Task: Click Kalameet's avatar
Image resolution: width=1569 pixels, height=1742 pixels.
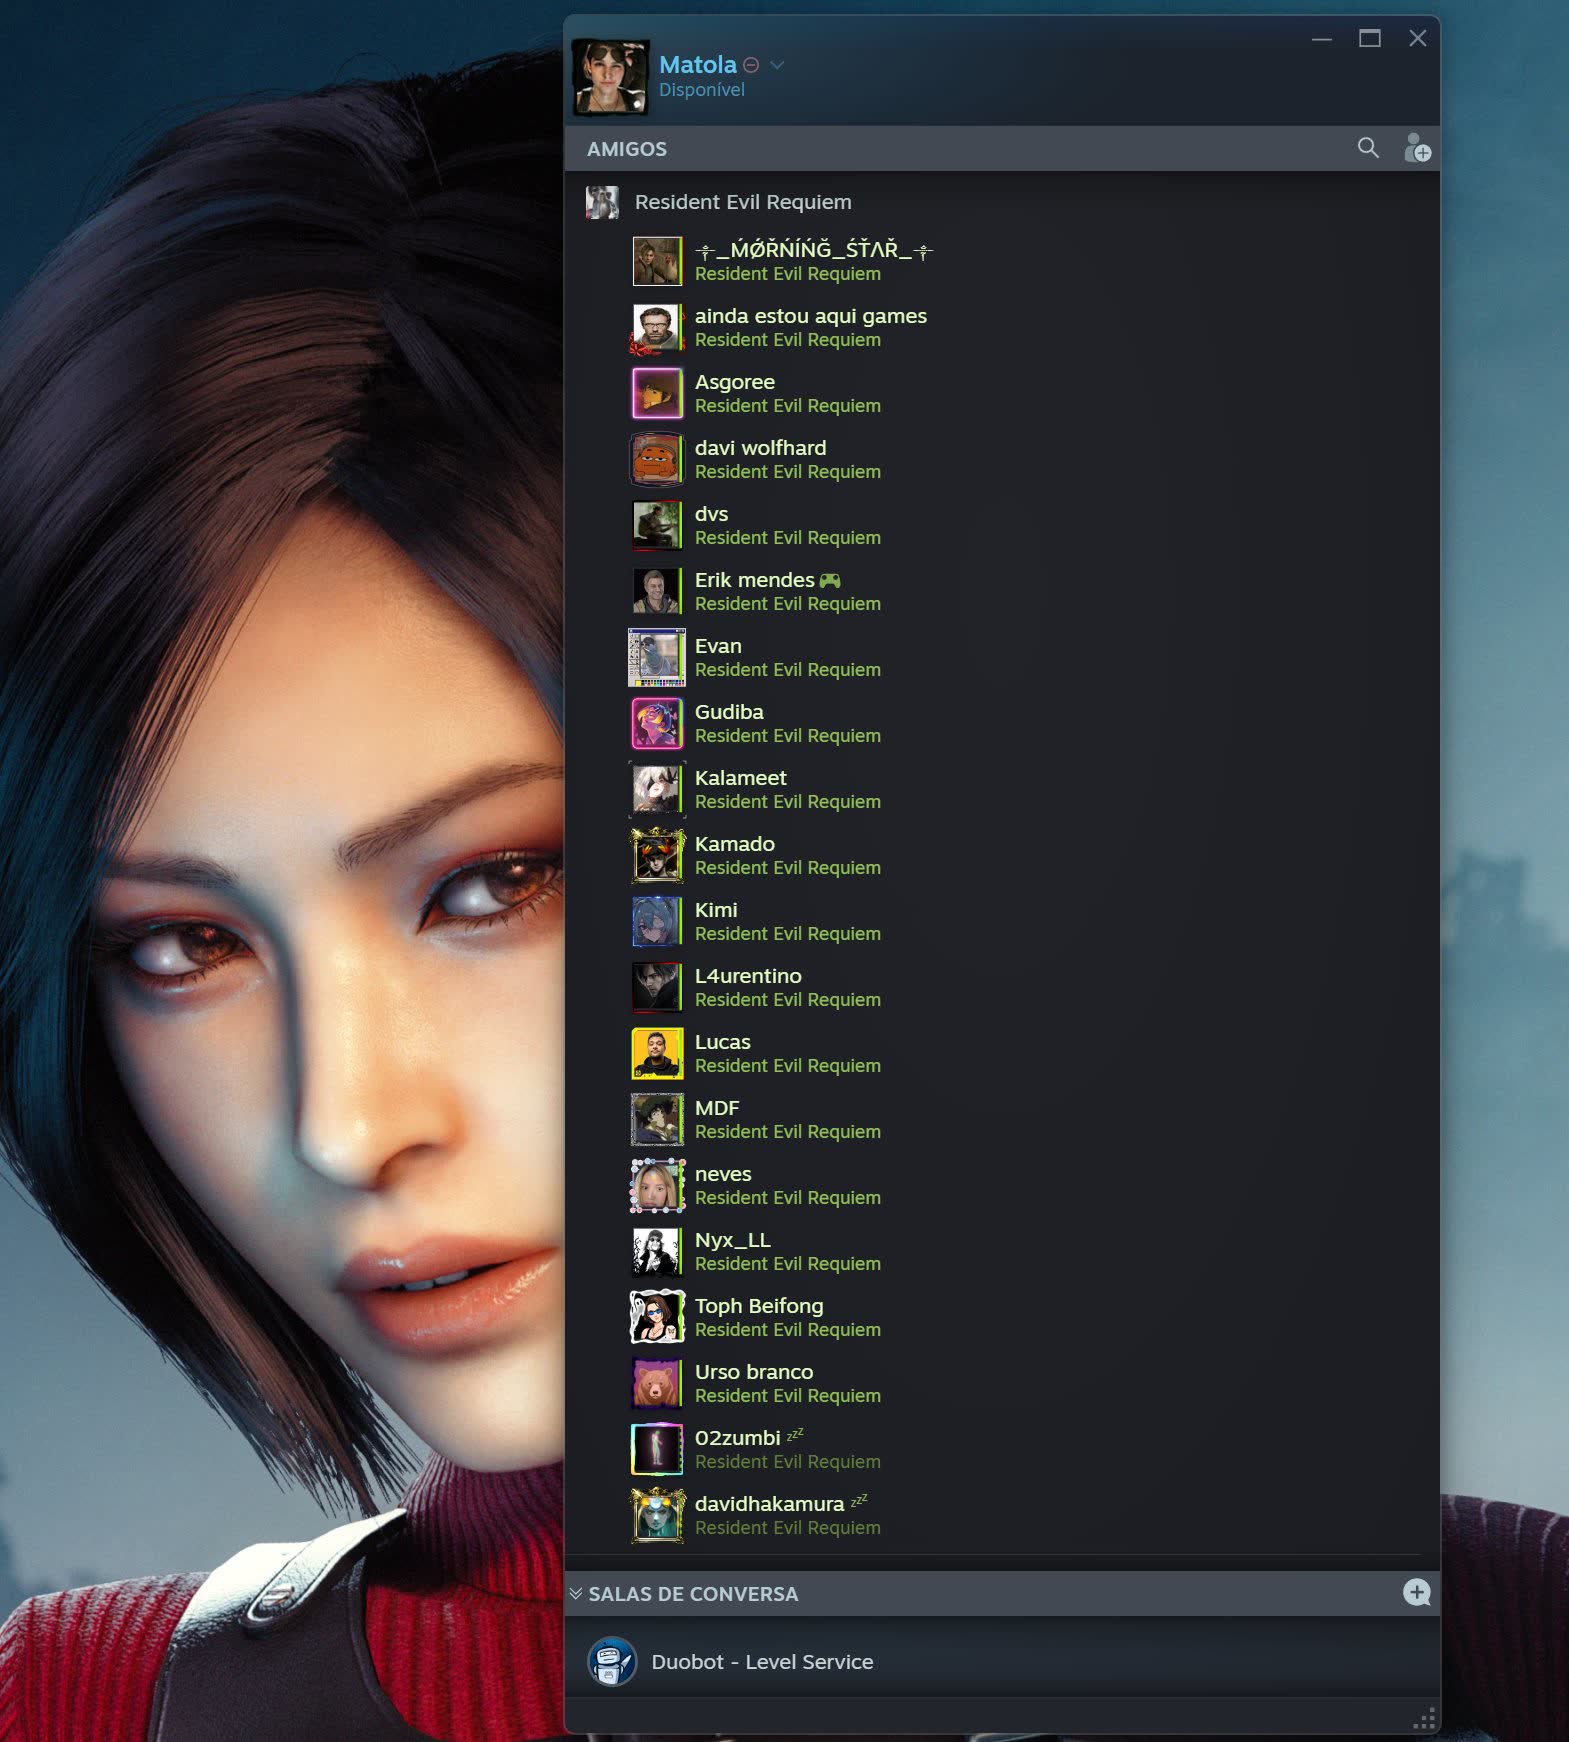Action: (x=657, y=789)
